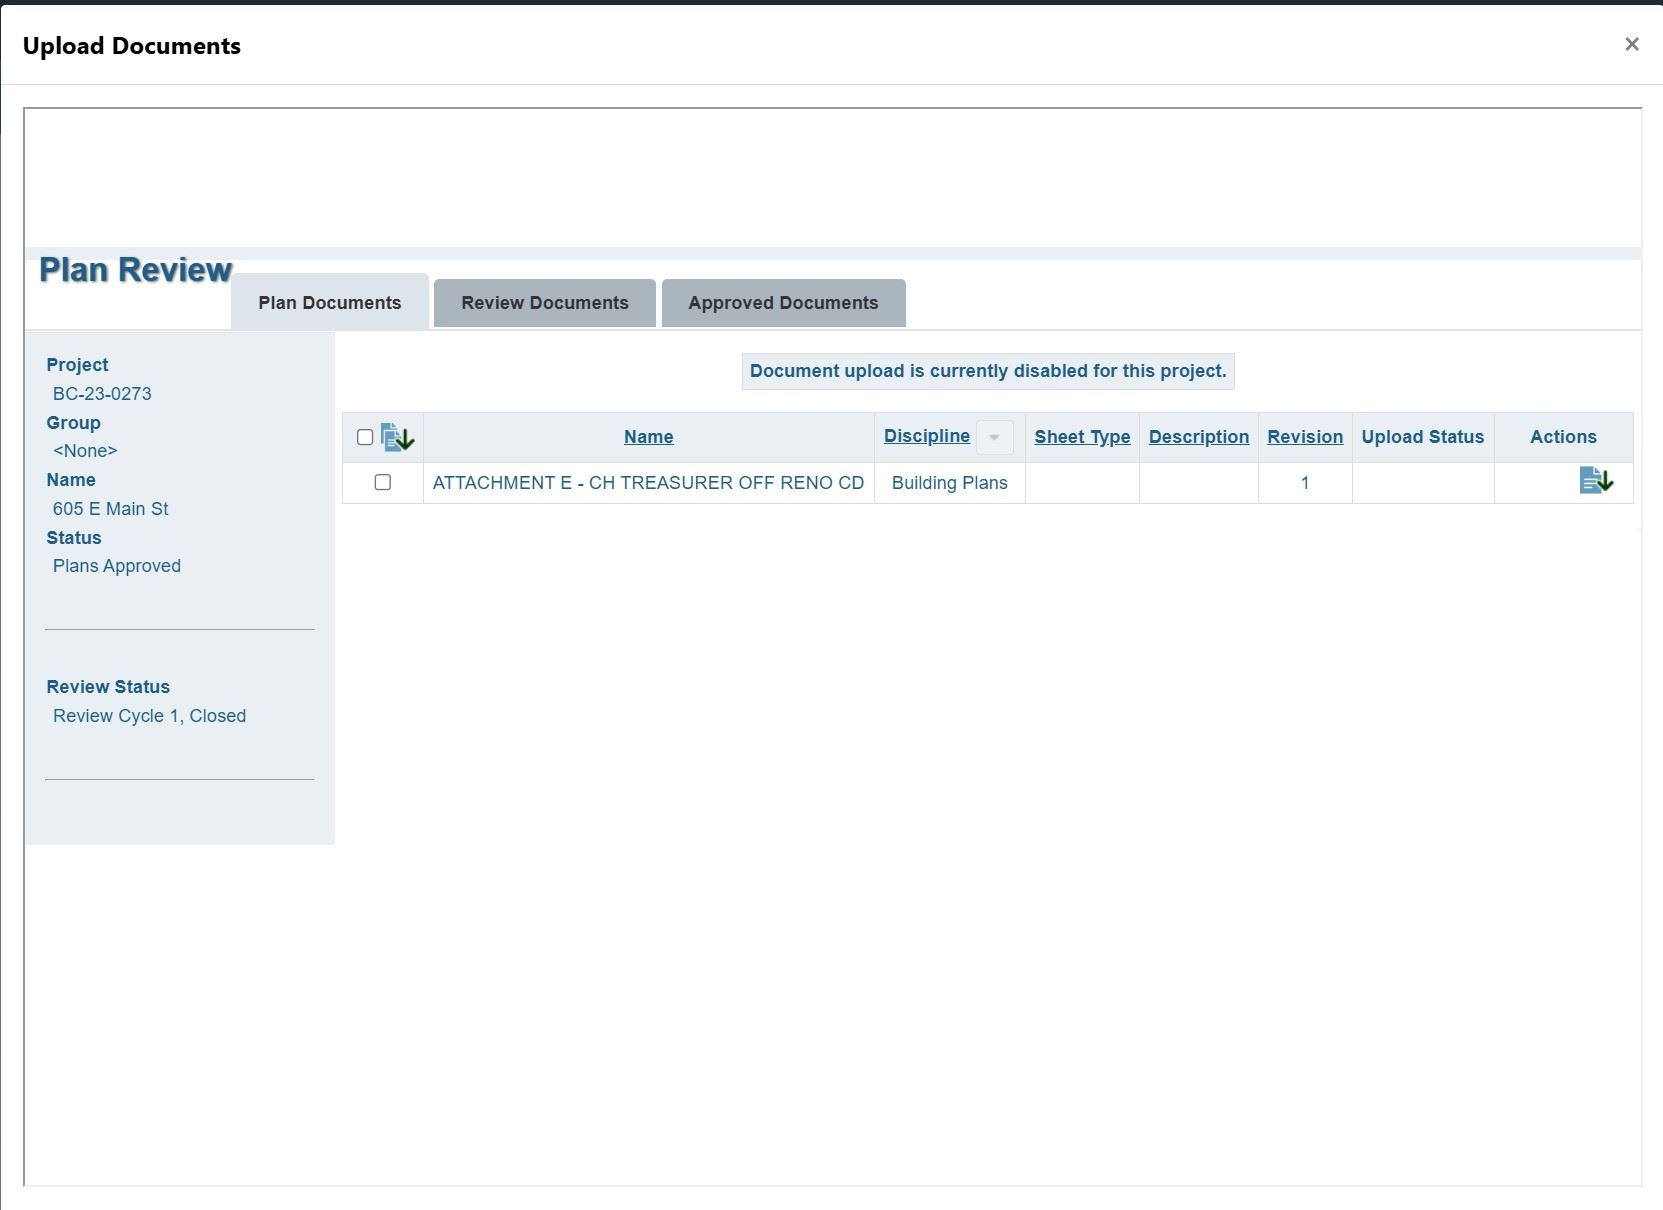The height and width of the screenshot is (1210, 1663).
Task: Select the Building Plans discipline cell
Action: (x=949, y=483)
